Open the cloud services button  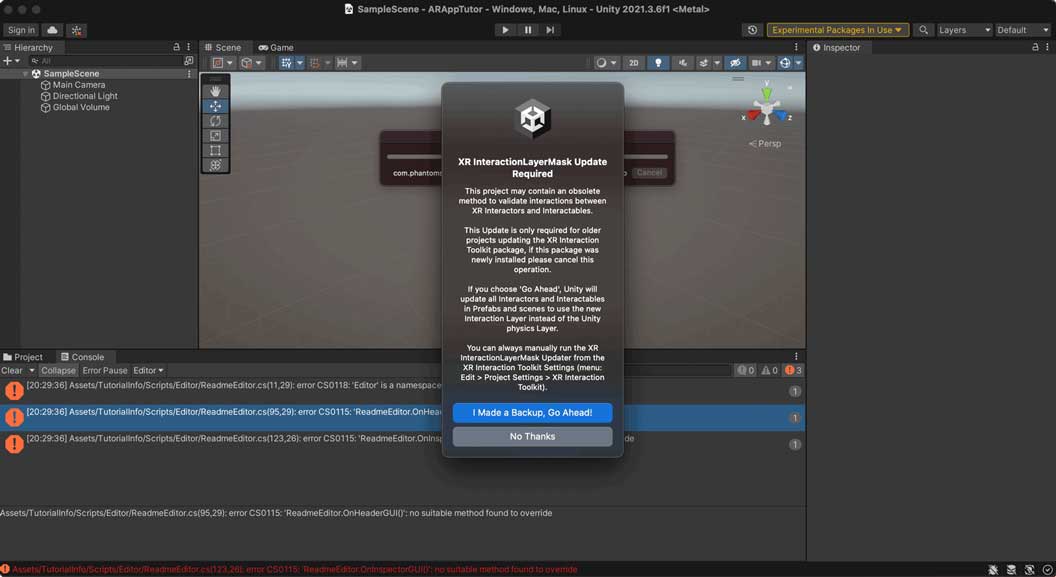click(52, 30)
